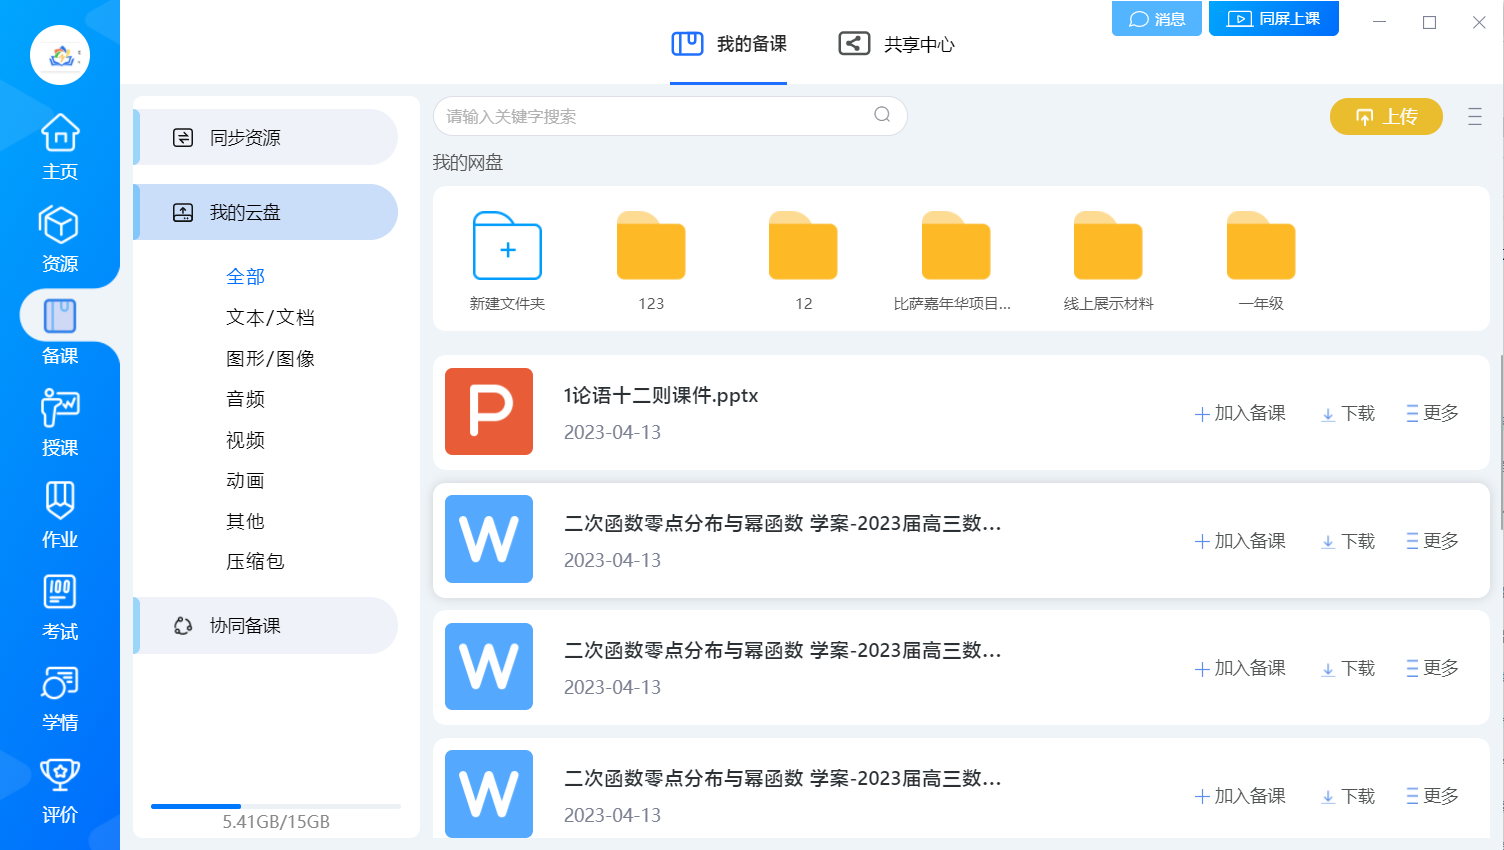Viewport: 1504px width, 850px height.
Task: Select the 授课 teaching icon
Action: point(60,410)
